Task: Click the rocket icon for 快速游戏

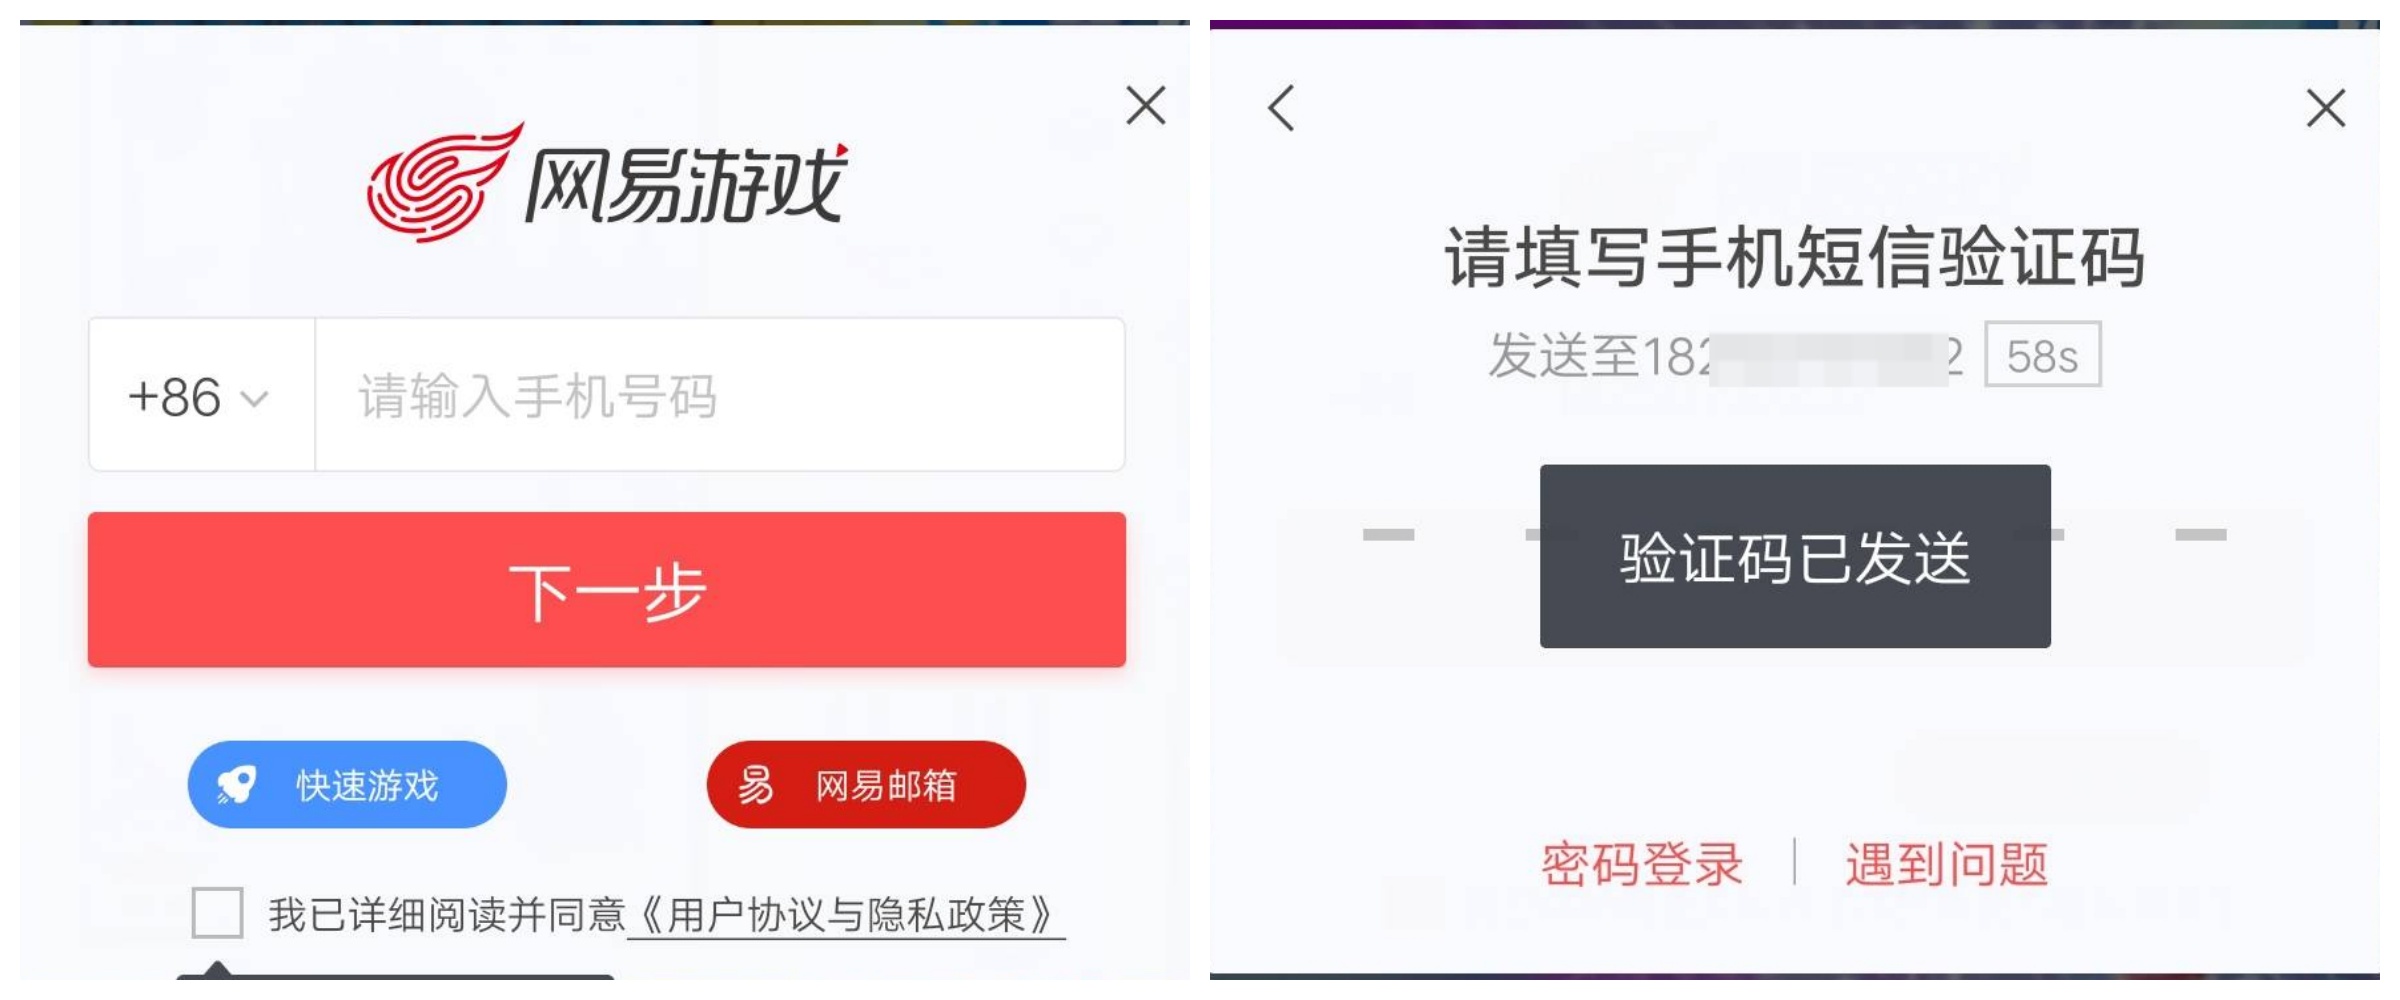Action: [x=238, y=785]
